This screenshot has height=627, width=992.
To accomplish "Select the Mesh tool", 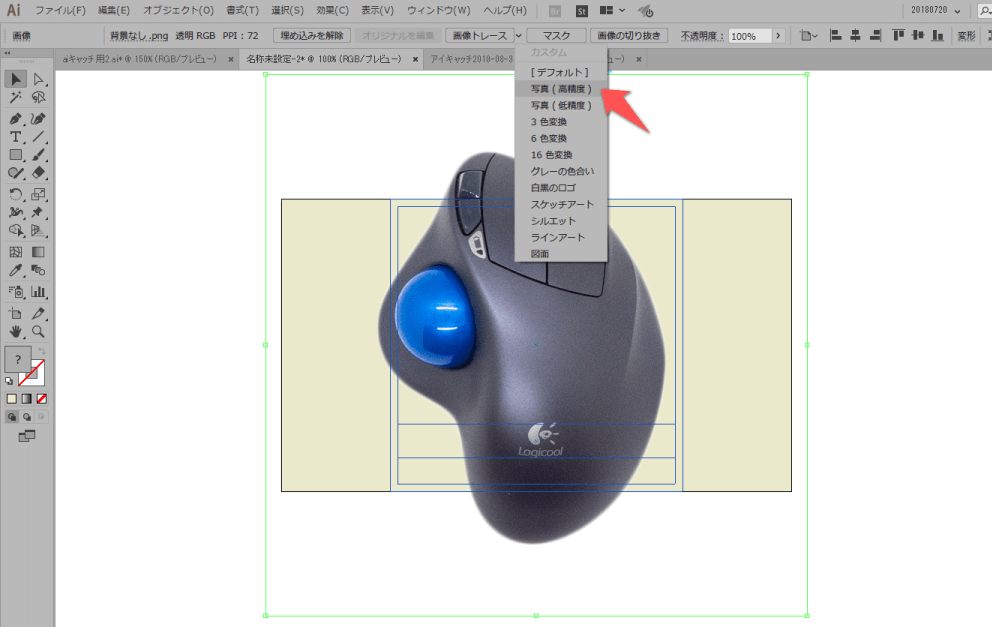I will point(16,252).
